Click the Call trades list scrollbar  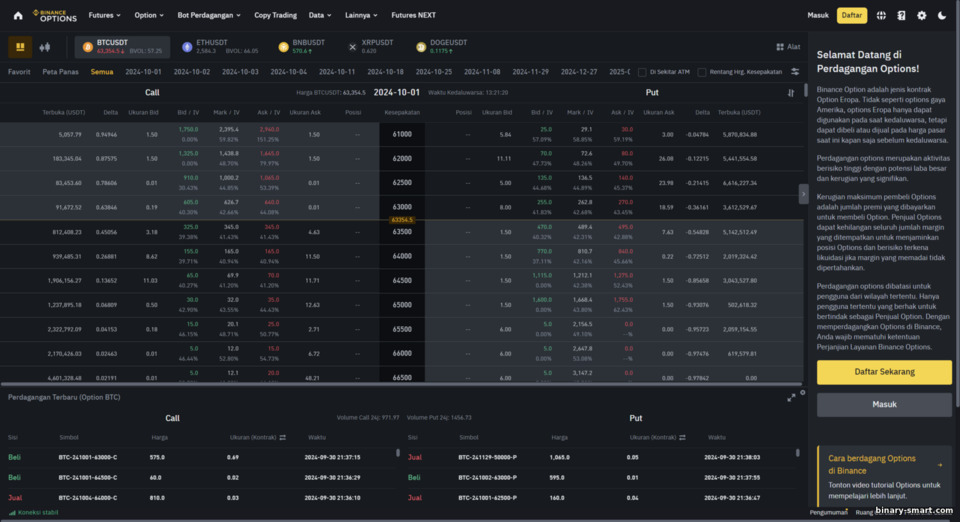click(x=398, y=453)
